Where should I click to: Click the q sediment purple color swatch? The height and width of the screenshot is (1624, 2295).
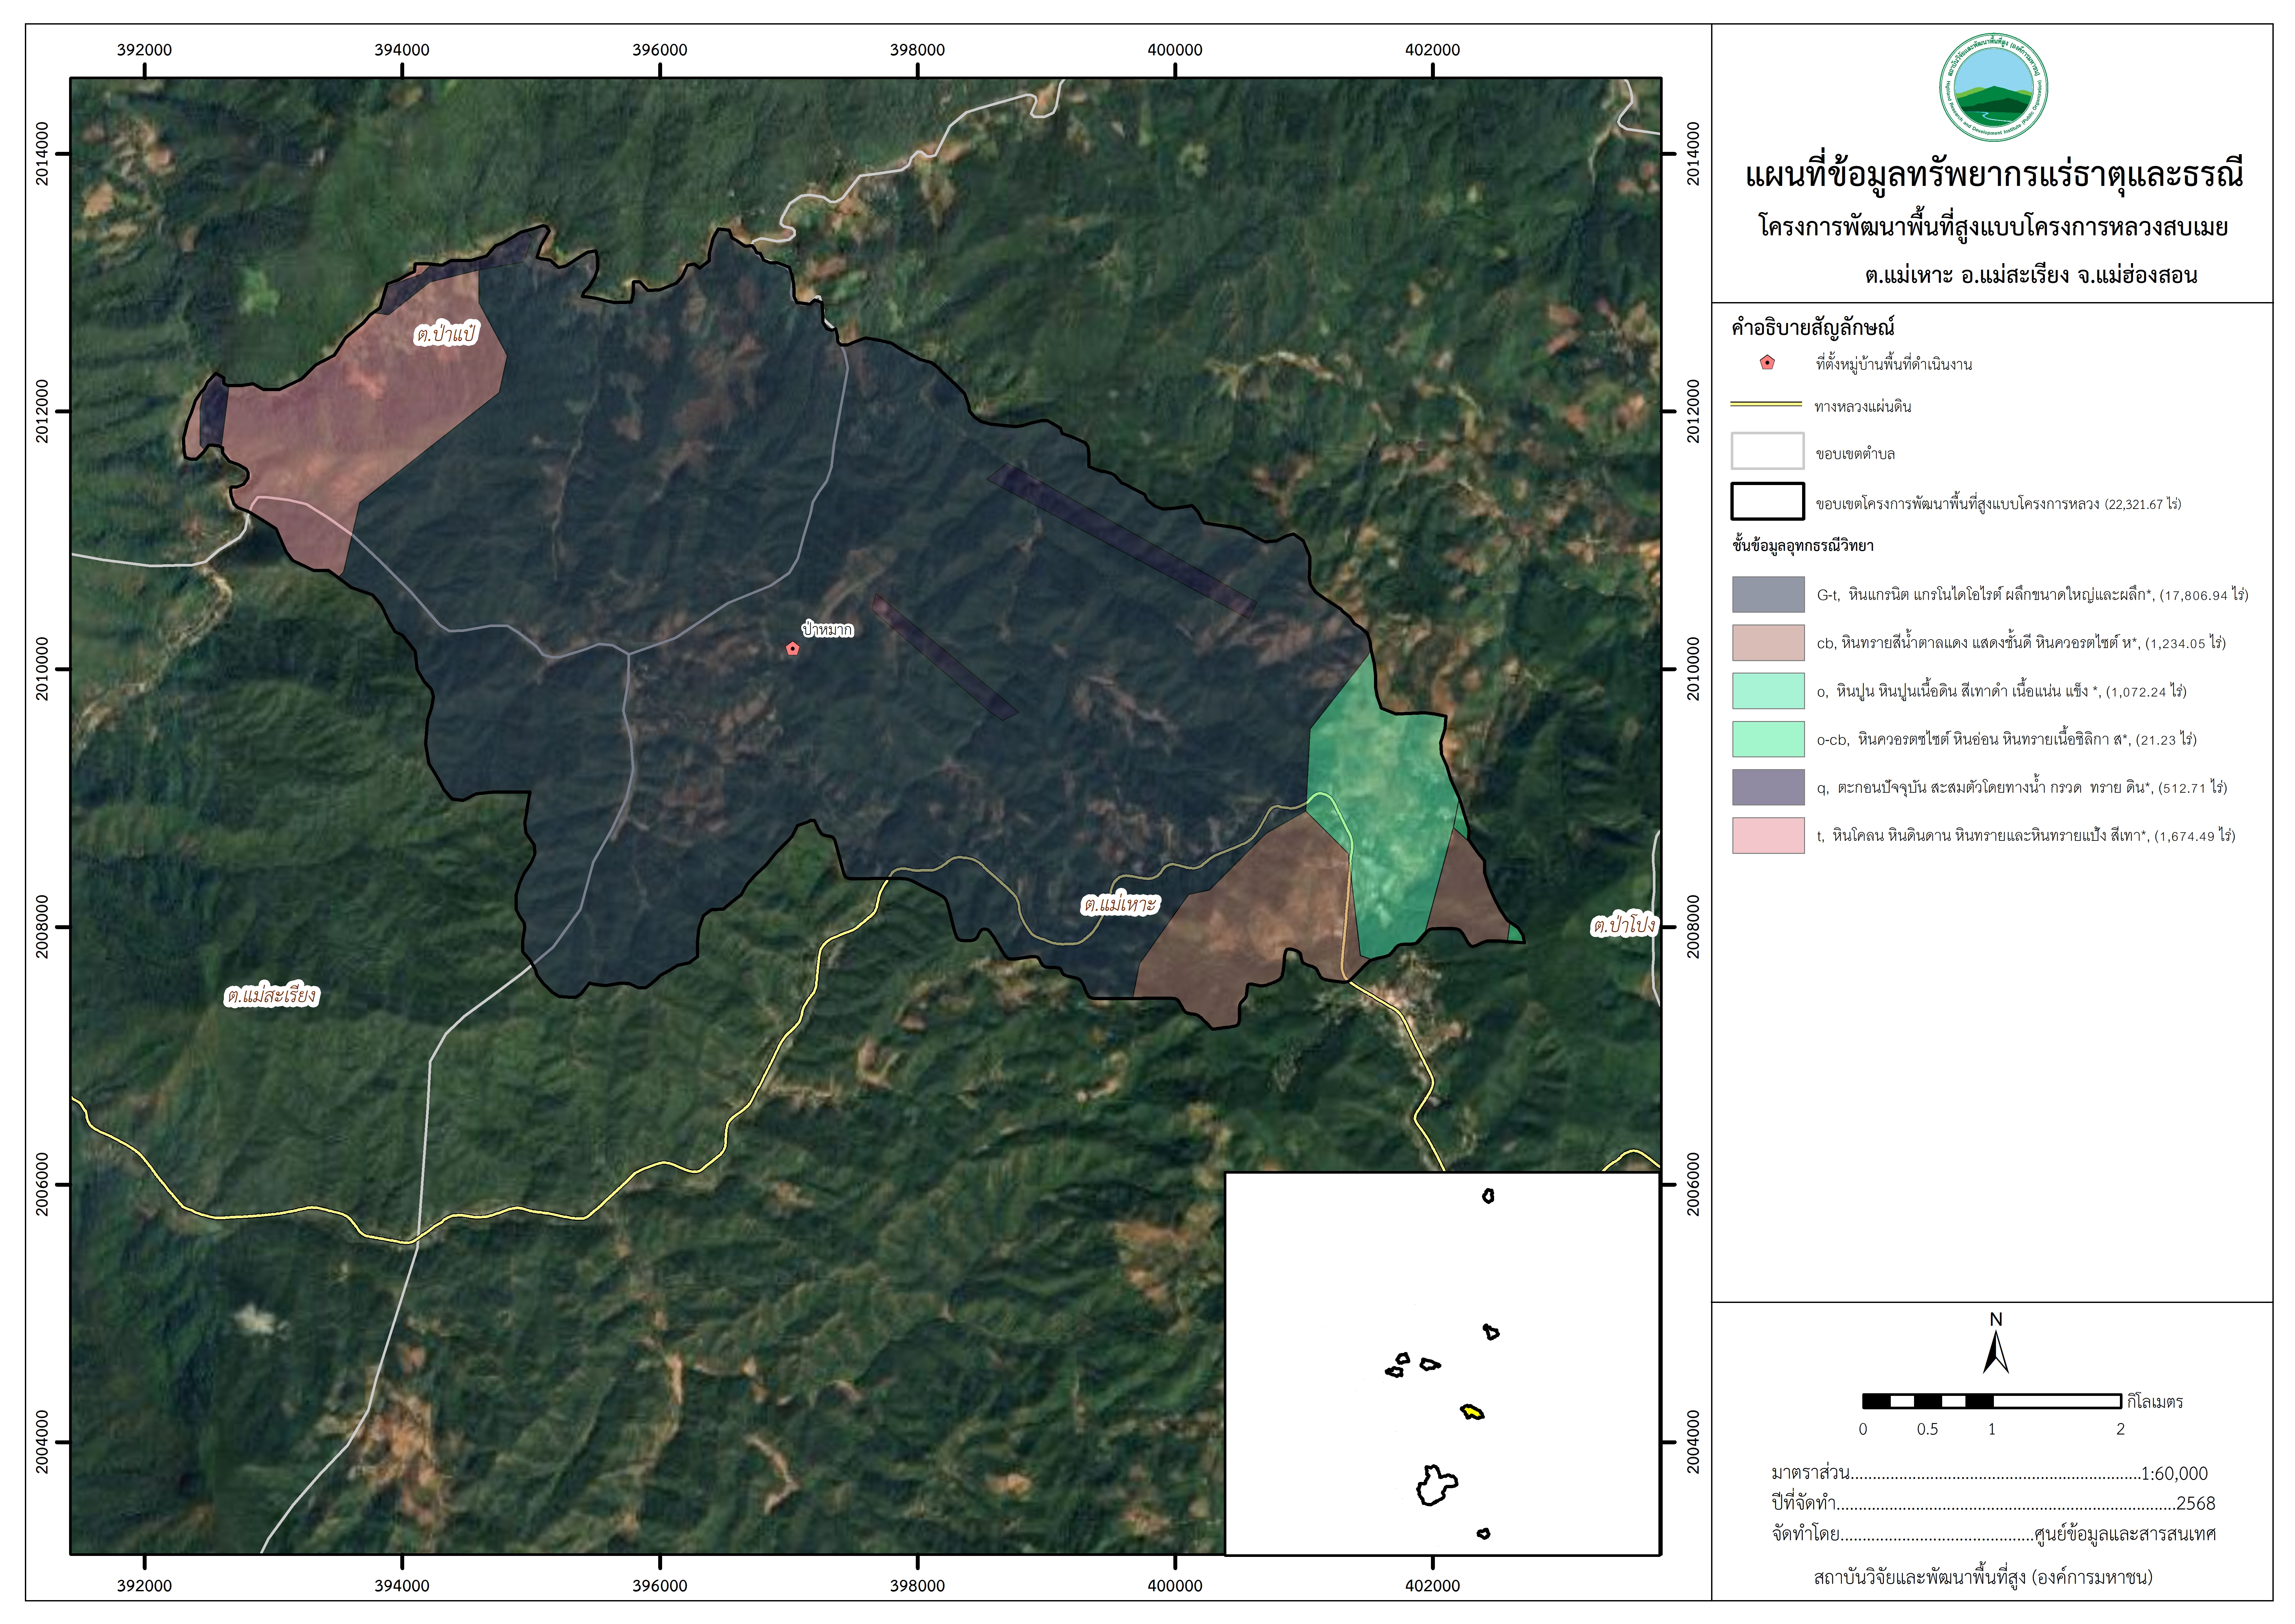1768,787
